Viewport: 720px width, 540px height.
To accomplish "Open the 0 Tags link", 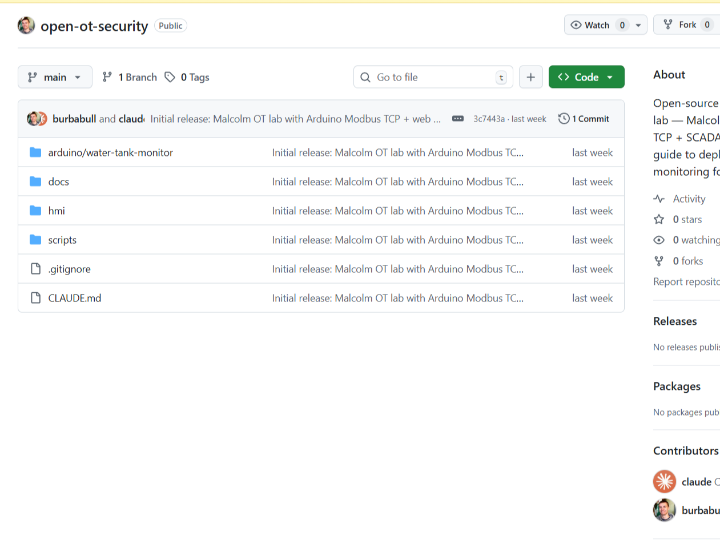I will pos(187,77).
